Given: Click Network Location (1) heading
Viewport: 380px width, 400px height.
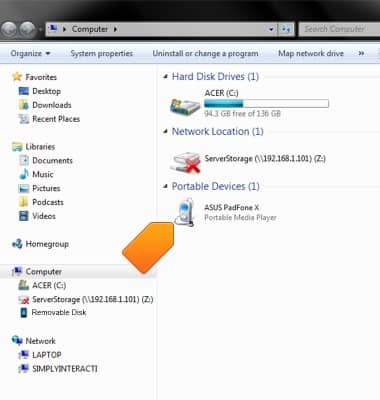Looking at the screenshot, I should (x=217, y=131).
